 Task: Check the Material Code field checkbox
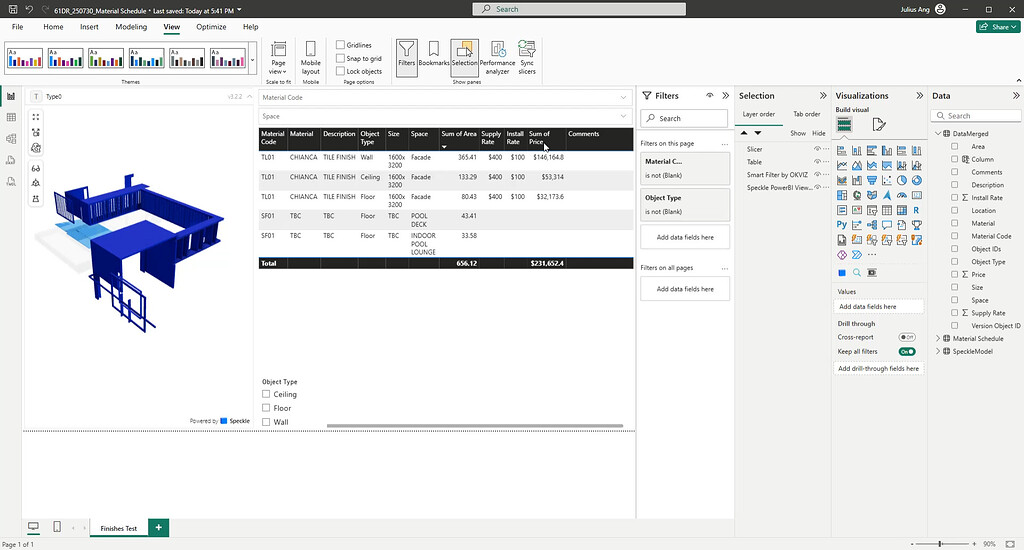tap(955, 236)
